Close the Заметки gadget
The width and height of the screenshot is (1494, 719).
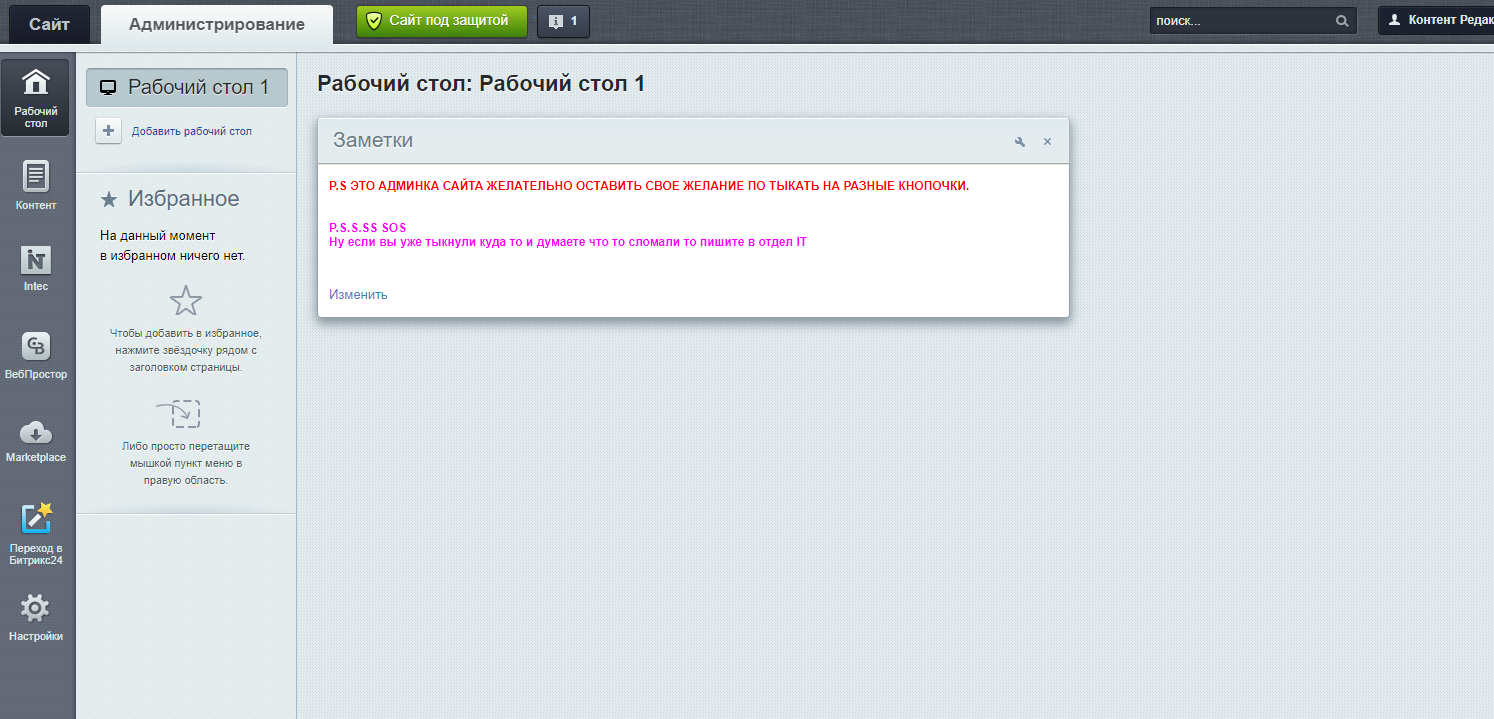tap(1047, 142)
